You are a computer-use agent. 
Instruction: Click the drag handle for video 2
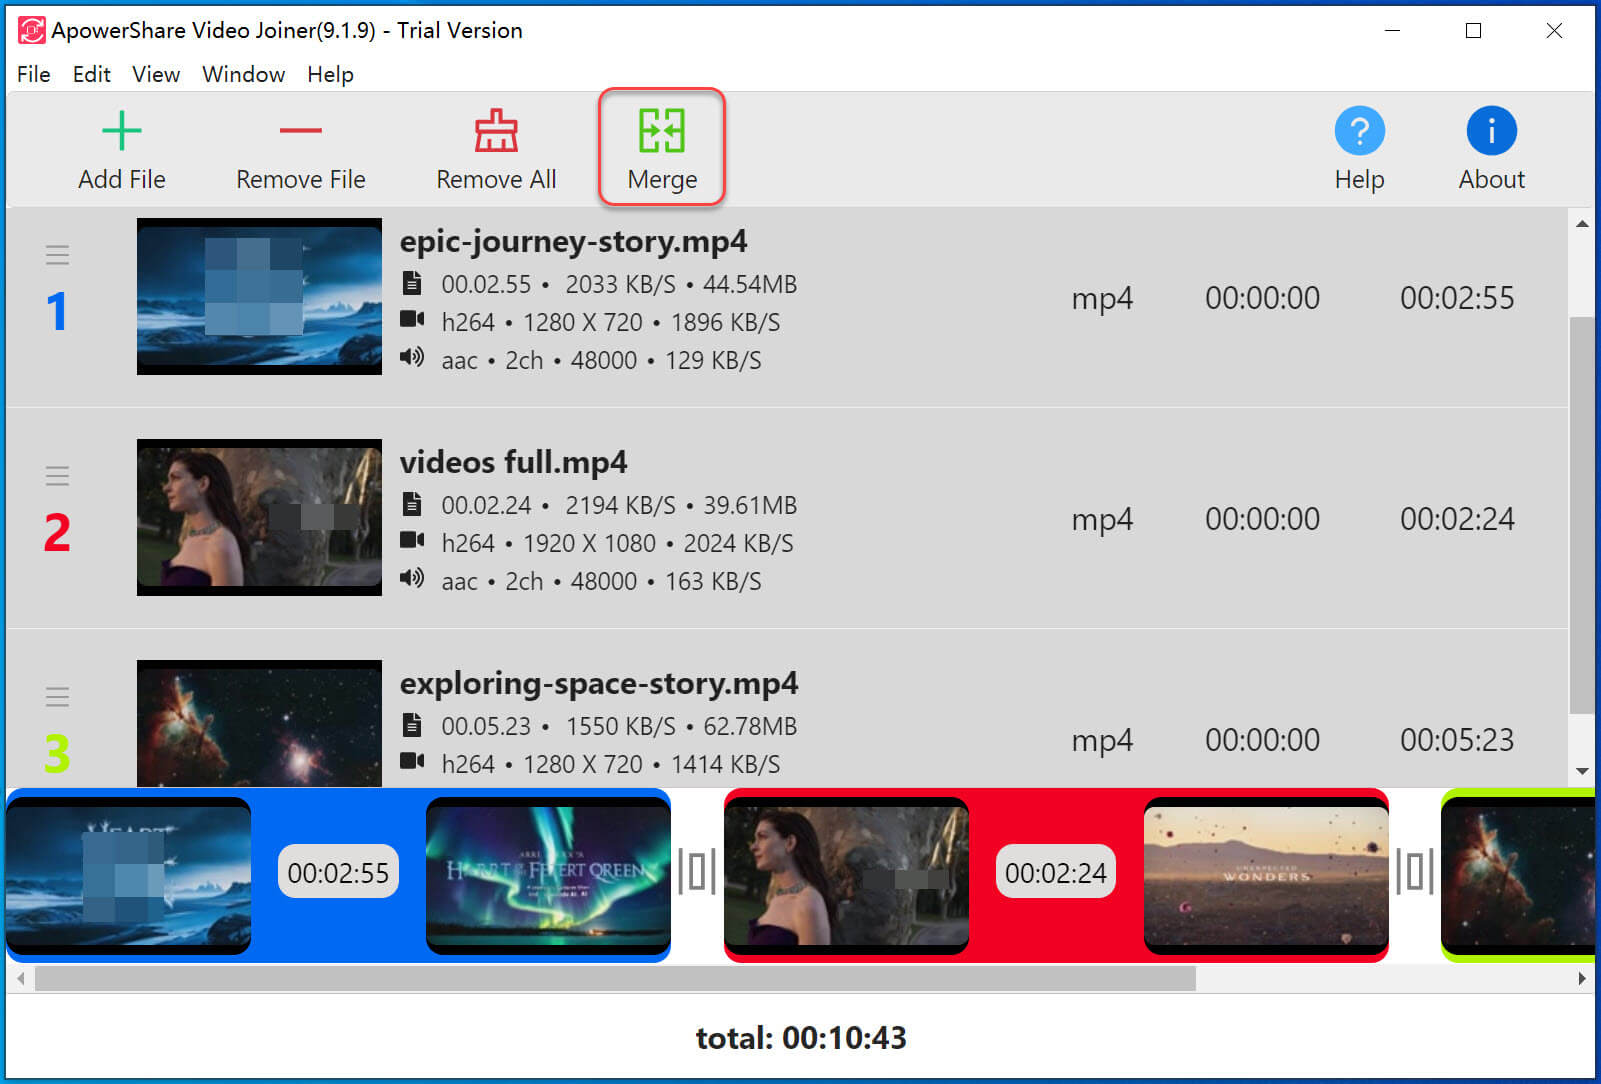[57, 476]
